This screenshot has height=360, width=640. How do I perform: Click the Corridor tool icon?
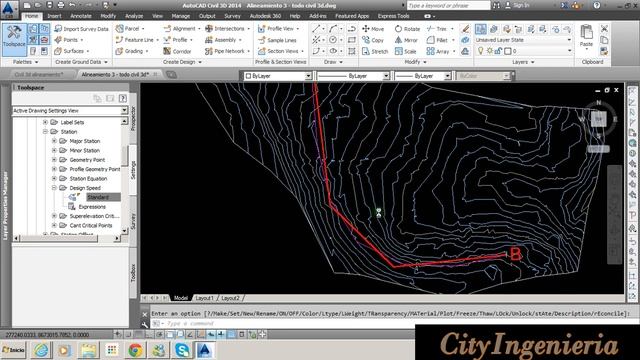[x=167, y=51]
